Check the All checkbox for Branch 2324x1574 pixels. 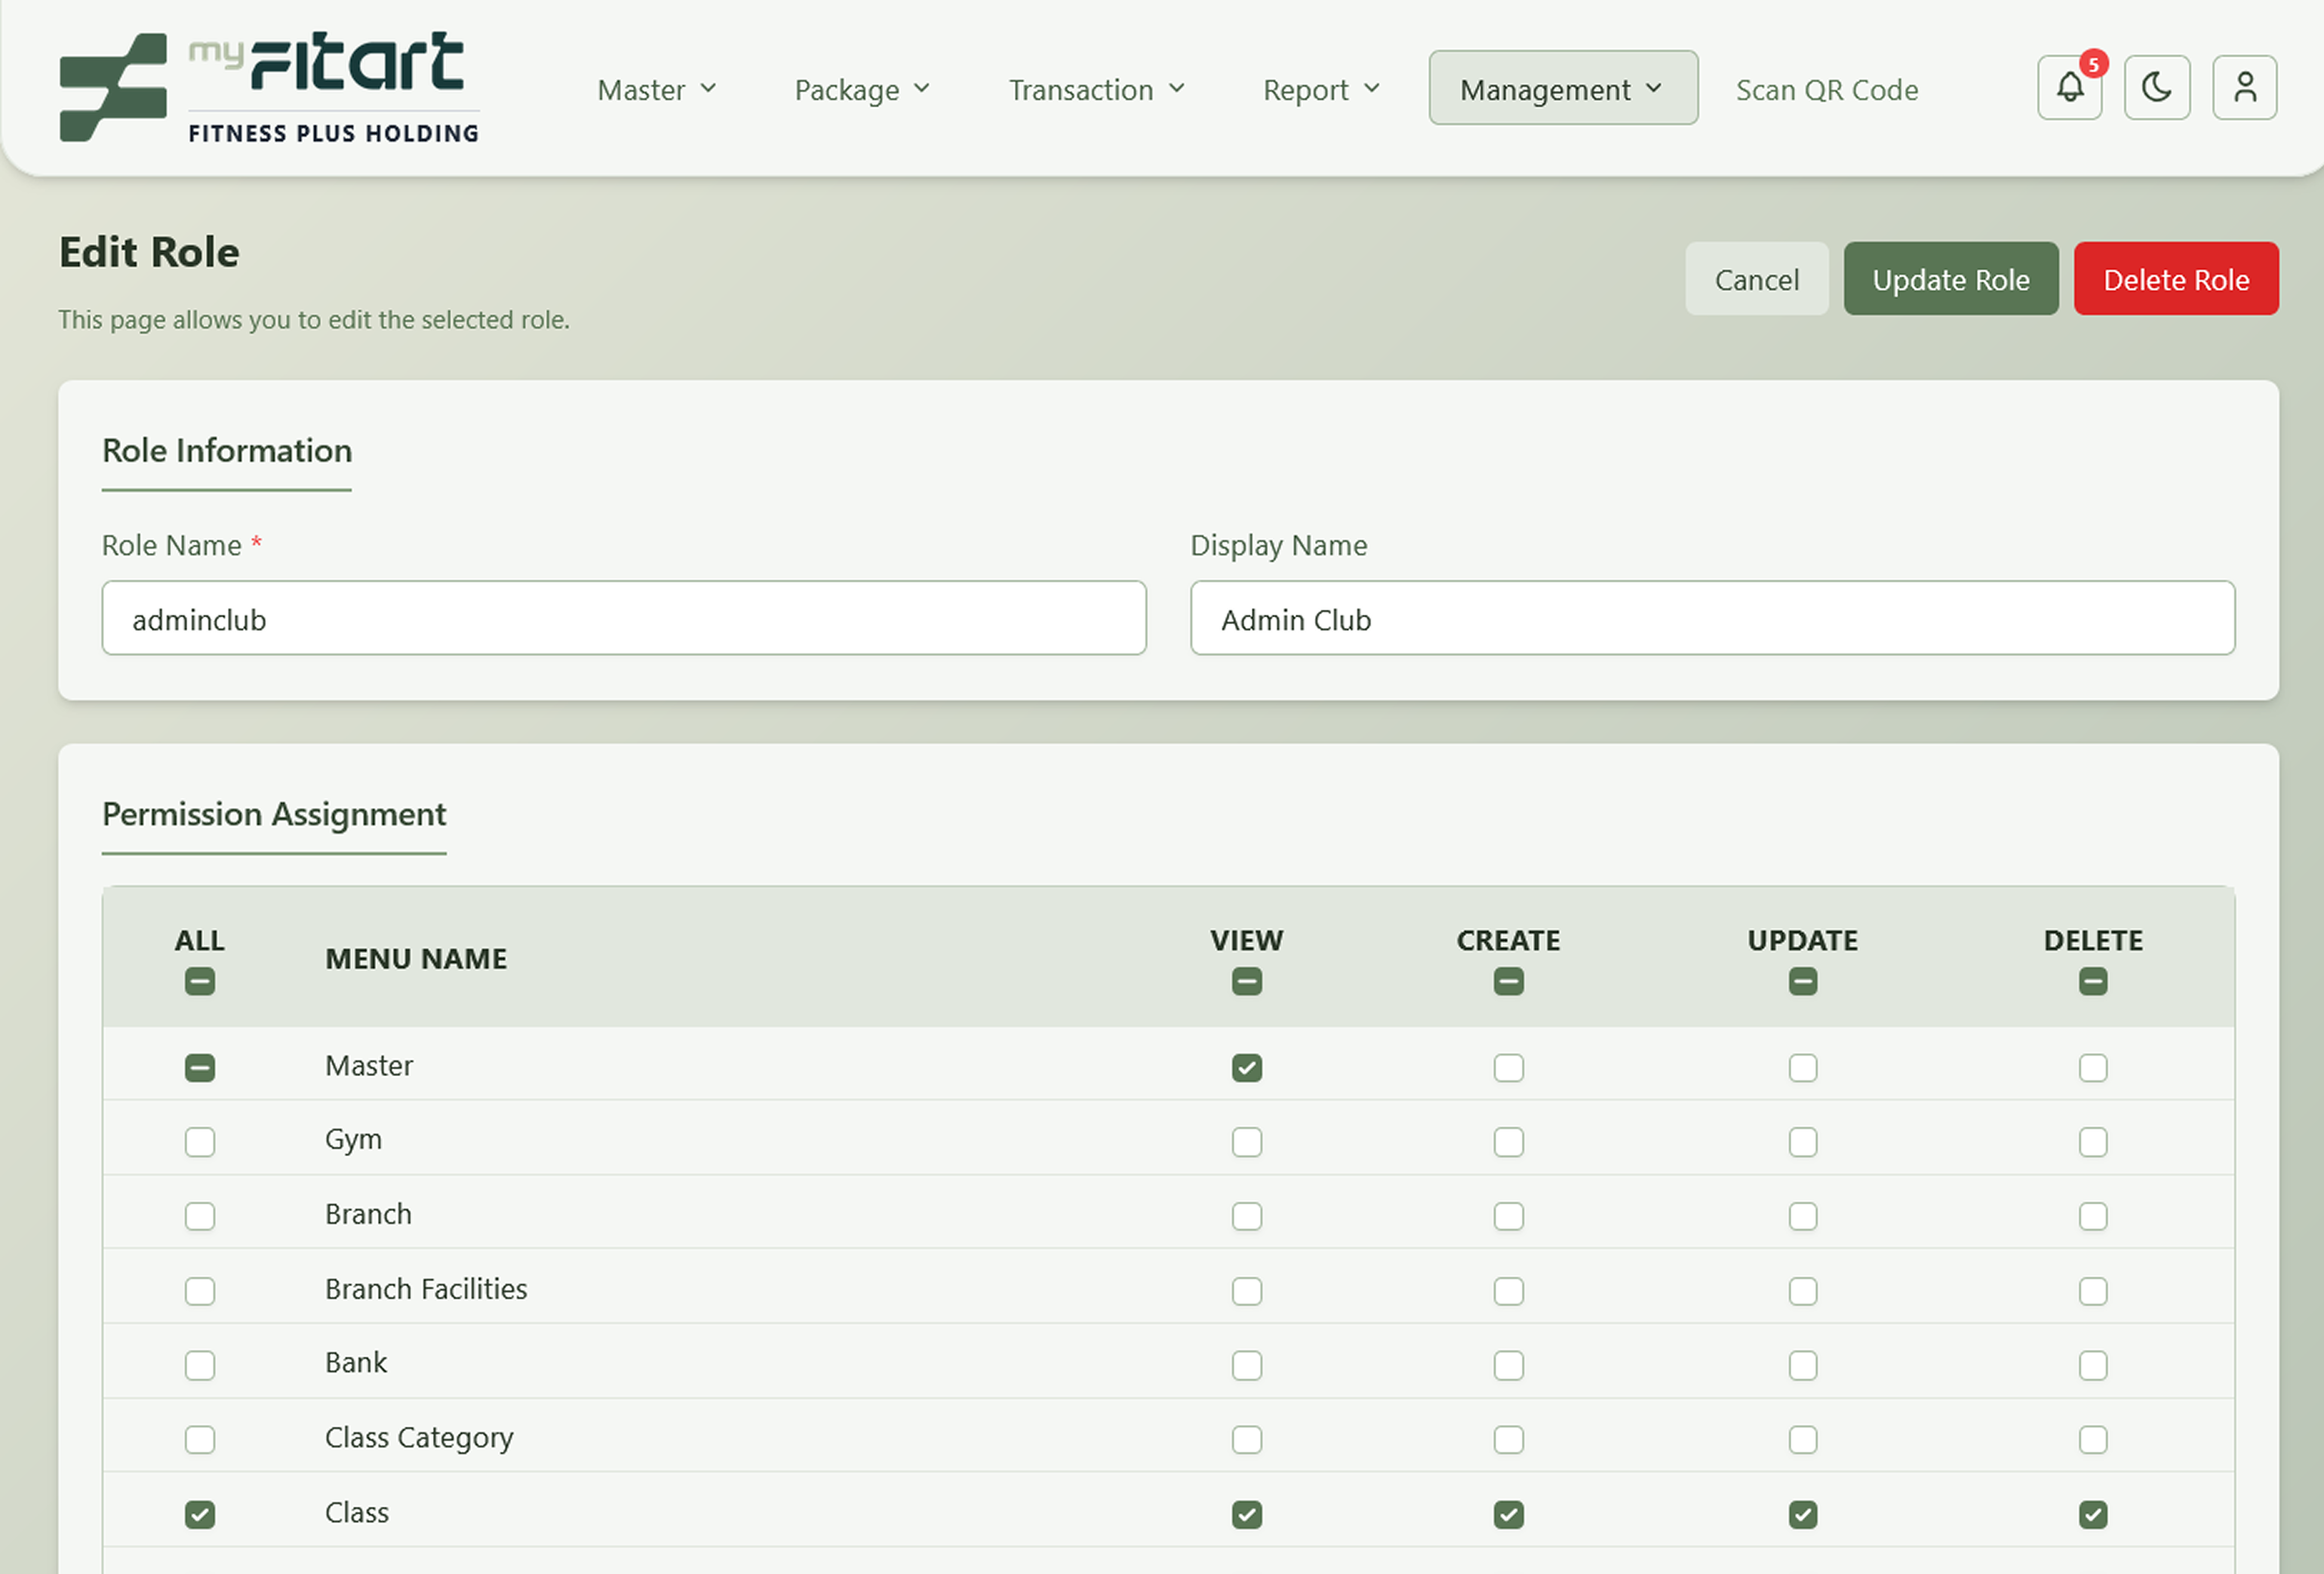[x=199, y=1216]
